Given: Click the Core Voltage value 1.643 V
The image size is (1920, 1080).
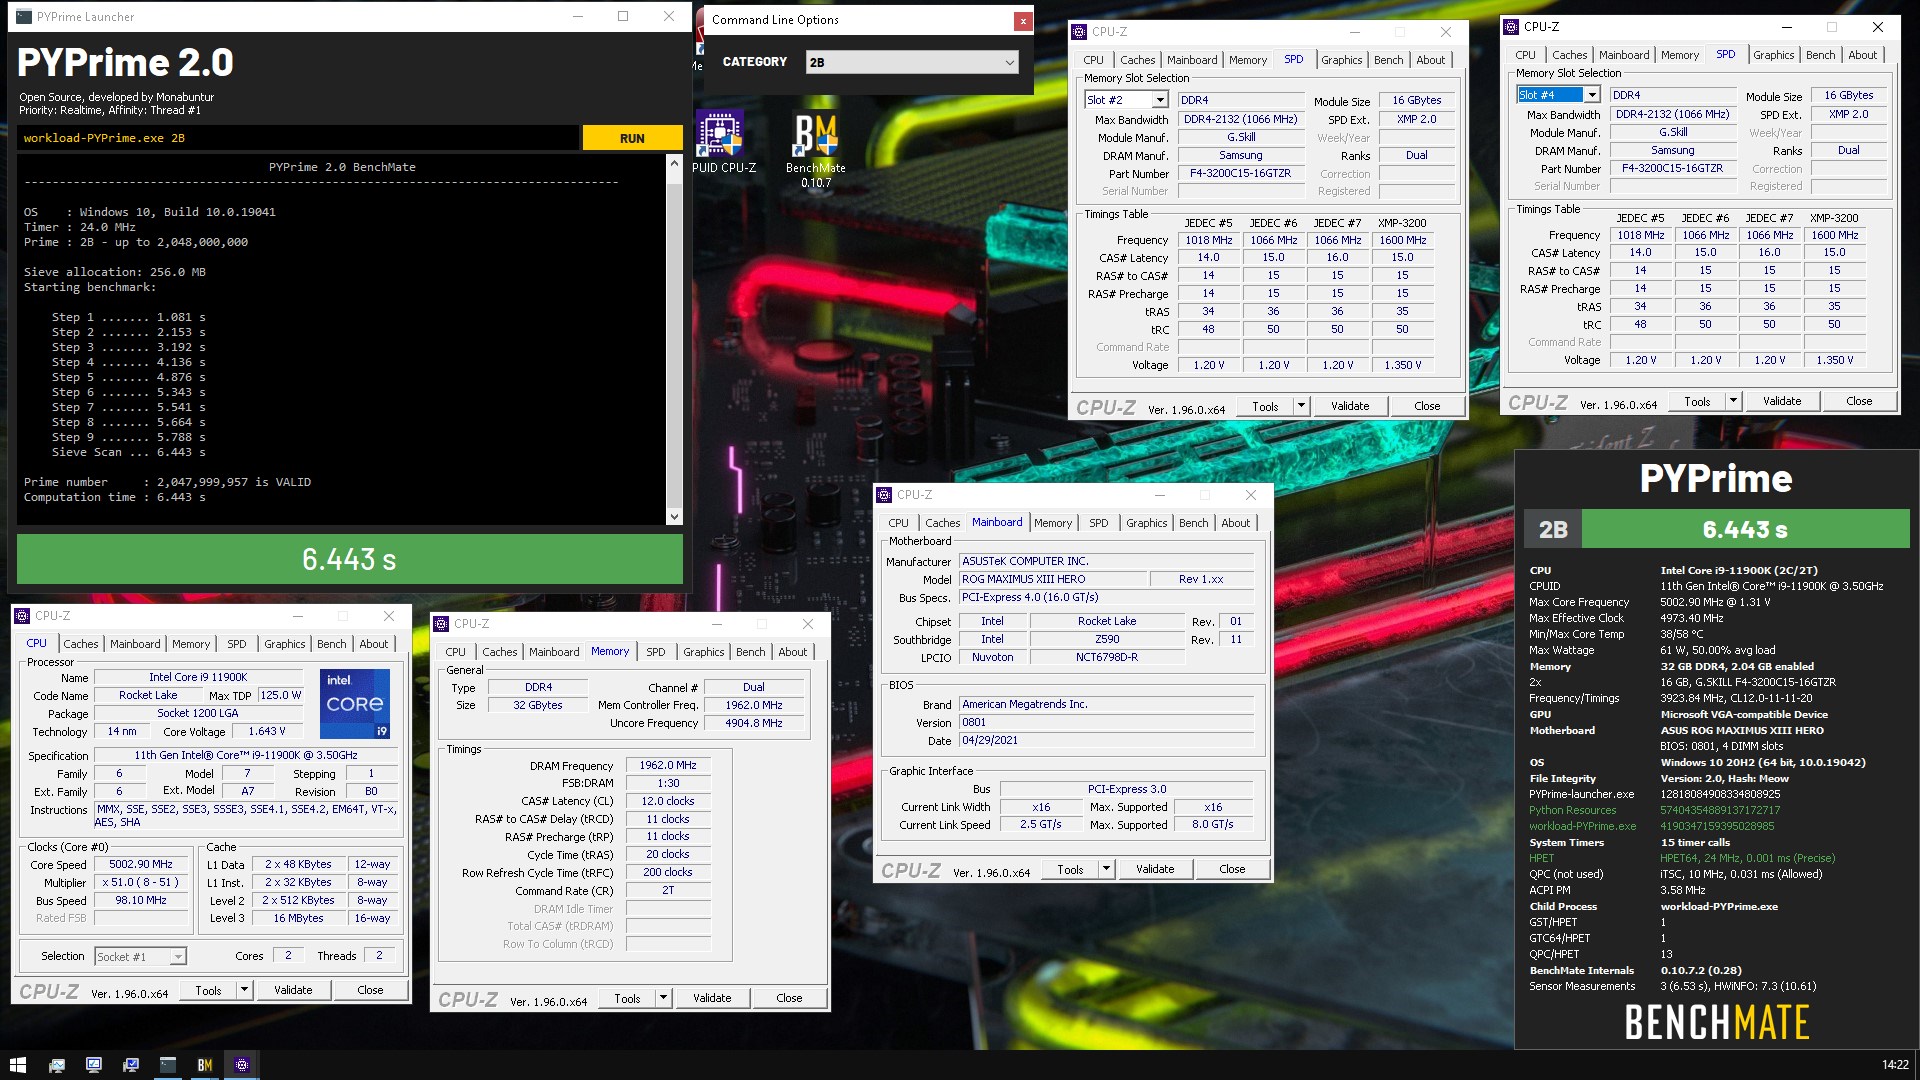Looking at the screenshot, I should tap(266, 731).
